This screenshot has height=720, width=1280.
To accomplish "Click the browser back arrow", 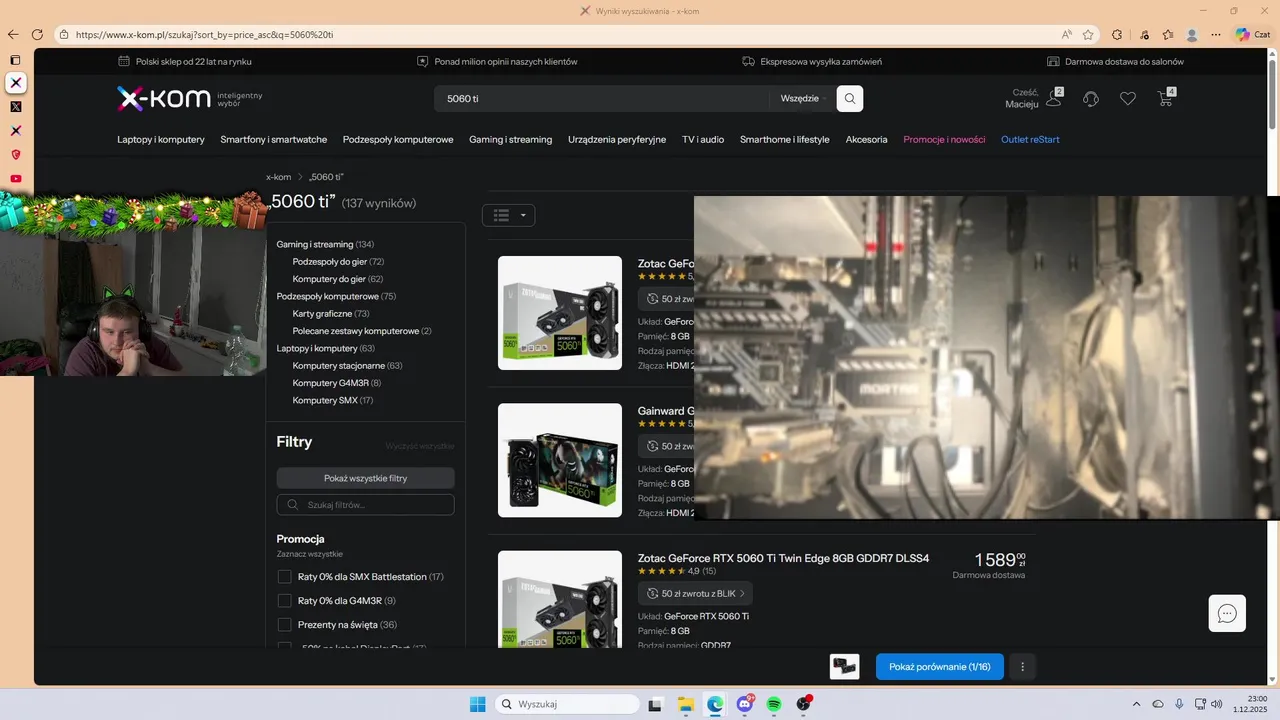I will click(x=13, y=34).
